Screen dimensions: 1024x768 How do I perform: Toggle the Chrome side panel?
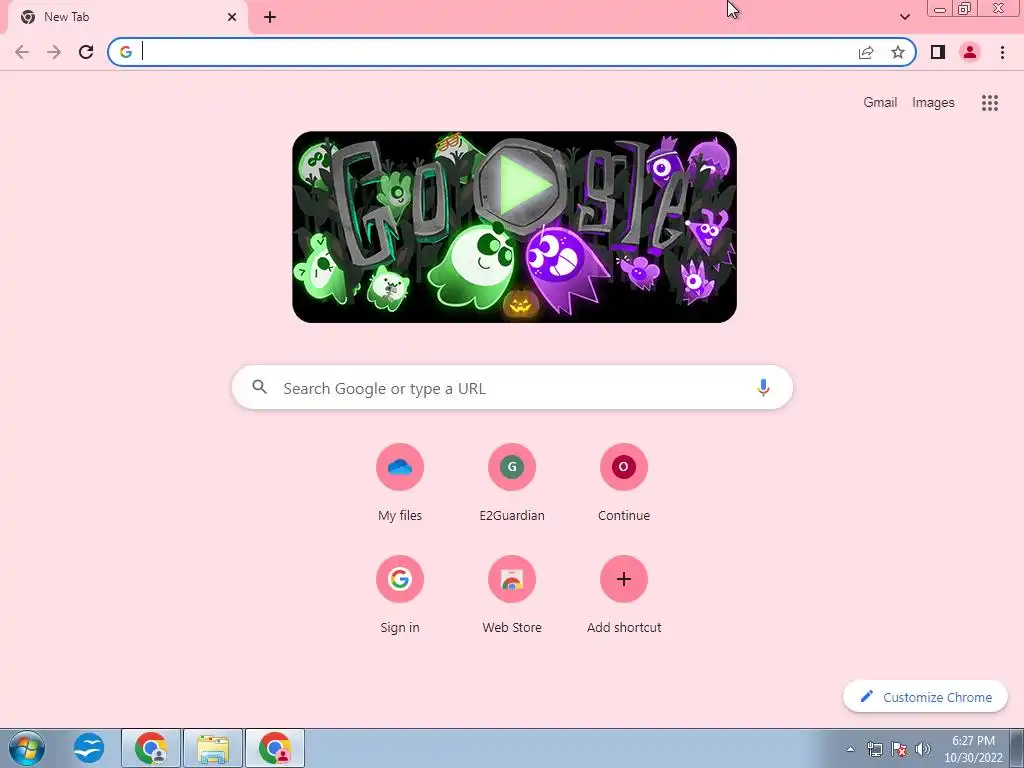tap(938, 52)
